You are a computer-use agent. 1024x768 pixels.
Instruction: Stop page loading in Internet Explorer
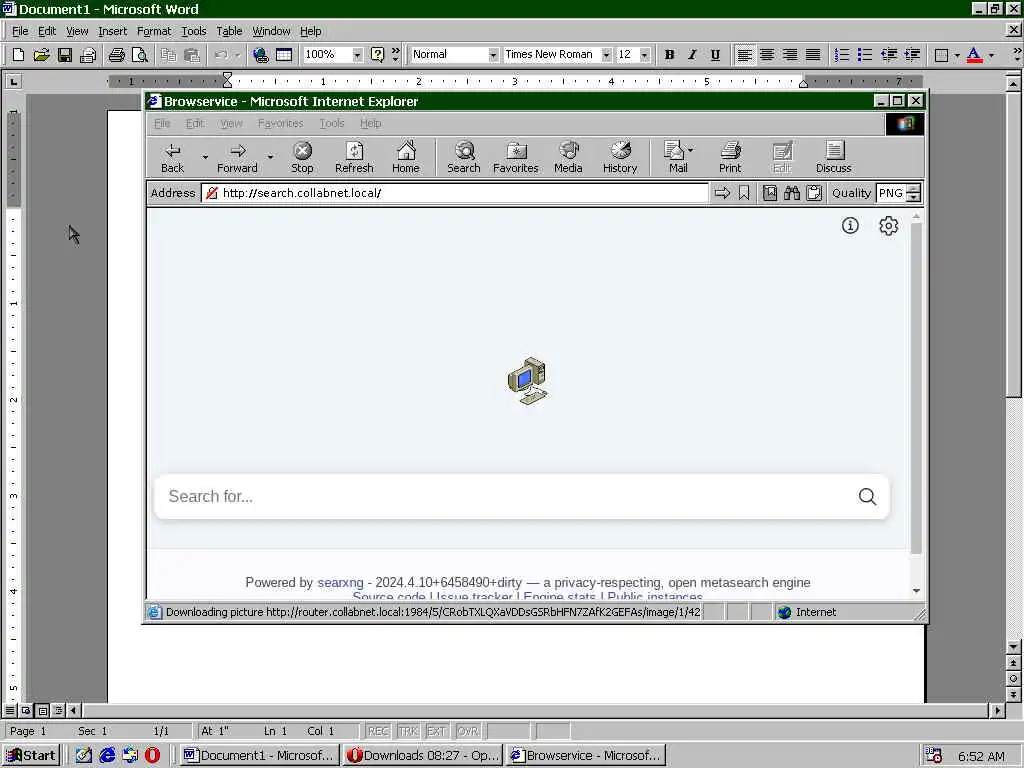(x=302, y=158)
